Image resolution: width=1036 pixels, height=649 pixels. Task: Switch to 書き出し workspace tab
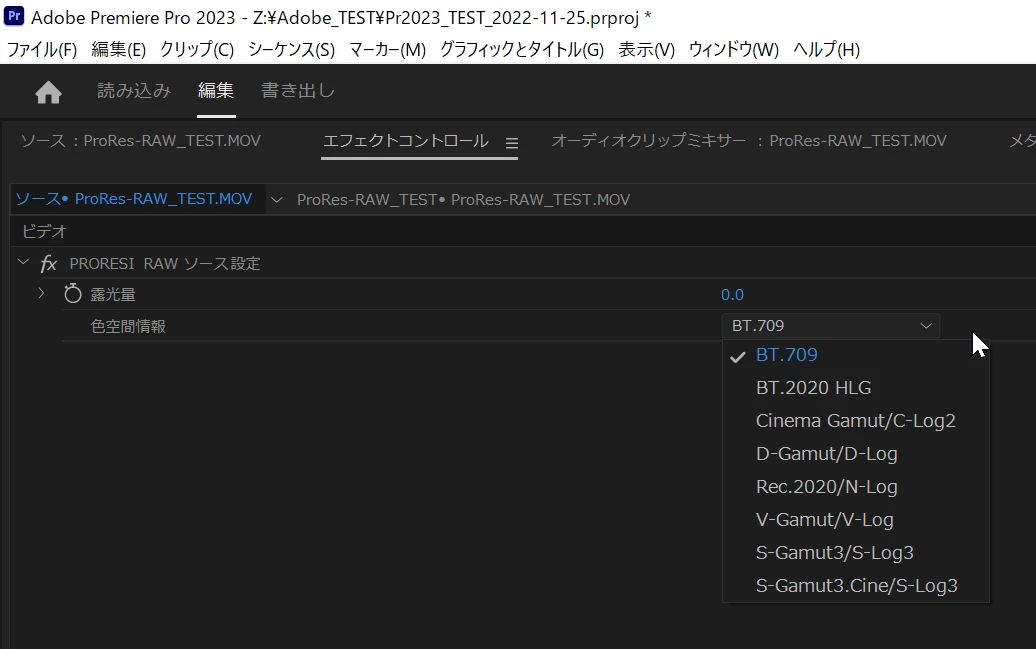point(298,91)
